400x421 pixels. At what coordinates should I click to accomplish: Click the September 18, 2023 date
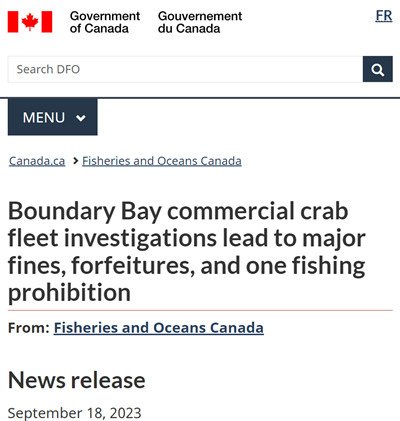pyautogui.click(x=75, y=413)
